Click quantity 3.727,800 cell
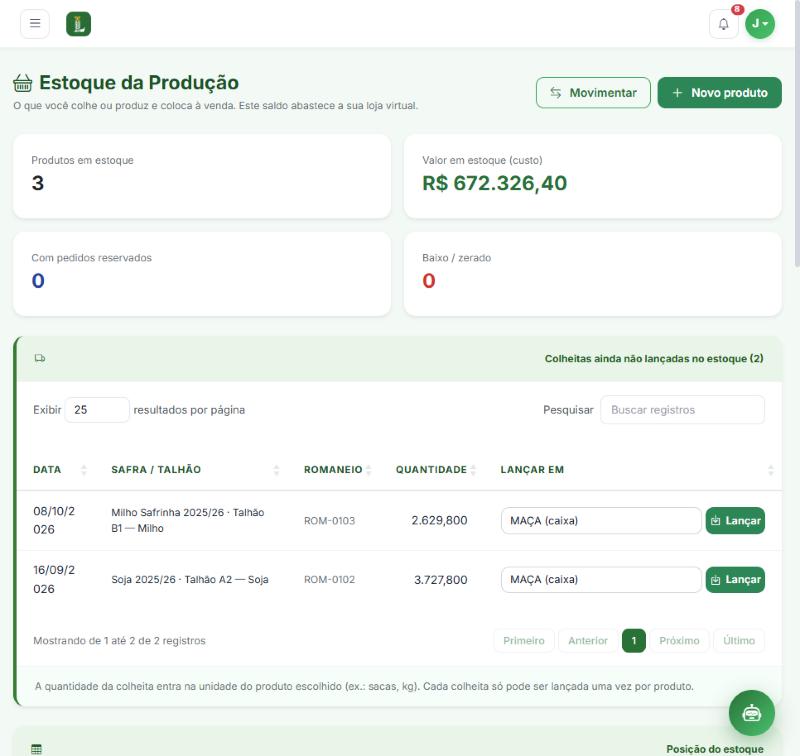This screenshot has height=756, width=800. click(441, 580)
